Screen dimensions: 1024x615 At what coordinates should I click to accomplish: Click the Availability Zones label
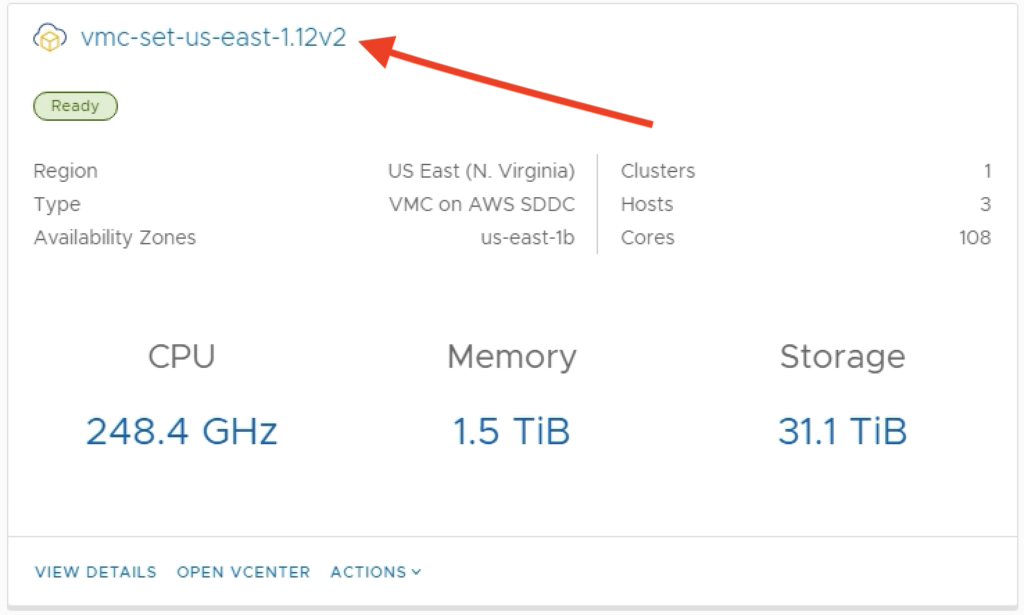tap(115, 238)
